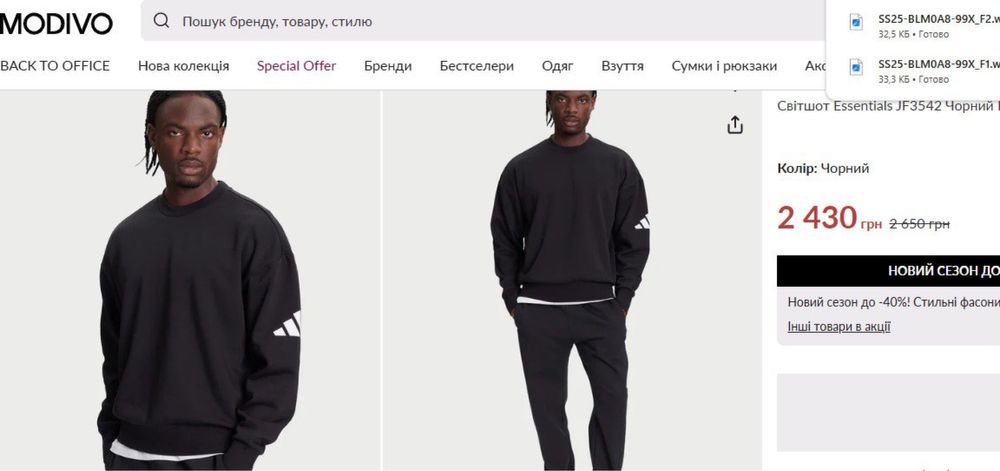Click the search magnifier icon

point(161,21)
